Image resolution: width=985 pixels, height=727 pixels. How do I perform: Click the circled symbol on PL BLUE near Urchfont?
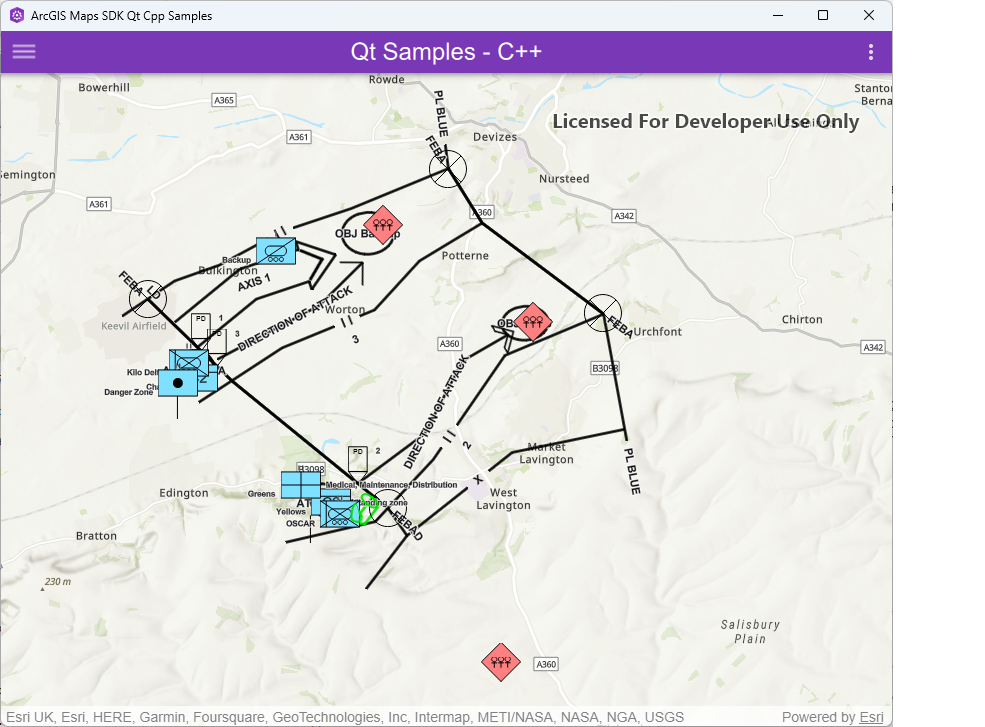602,312
